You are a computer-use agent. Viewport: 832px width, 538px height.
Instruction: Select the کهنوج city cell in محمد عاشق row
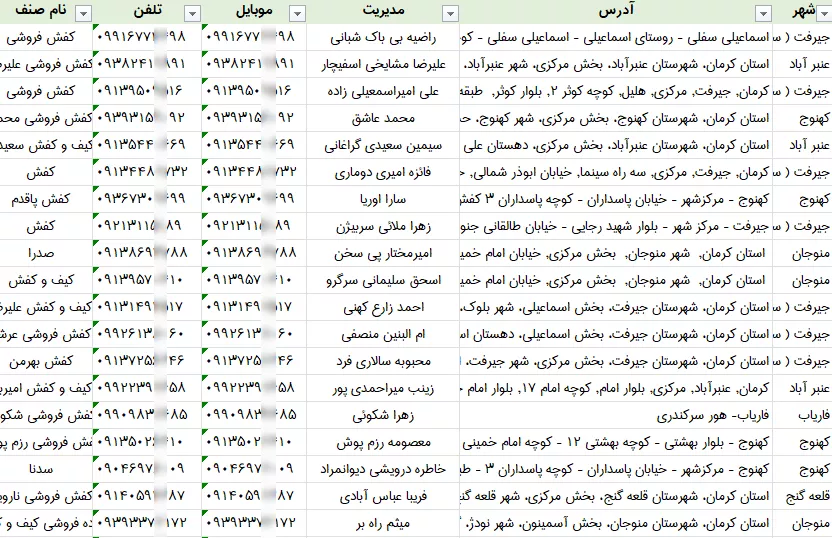click(x=802, y=118)
